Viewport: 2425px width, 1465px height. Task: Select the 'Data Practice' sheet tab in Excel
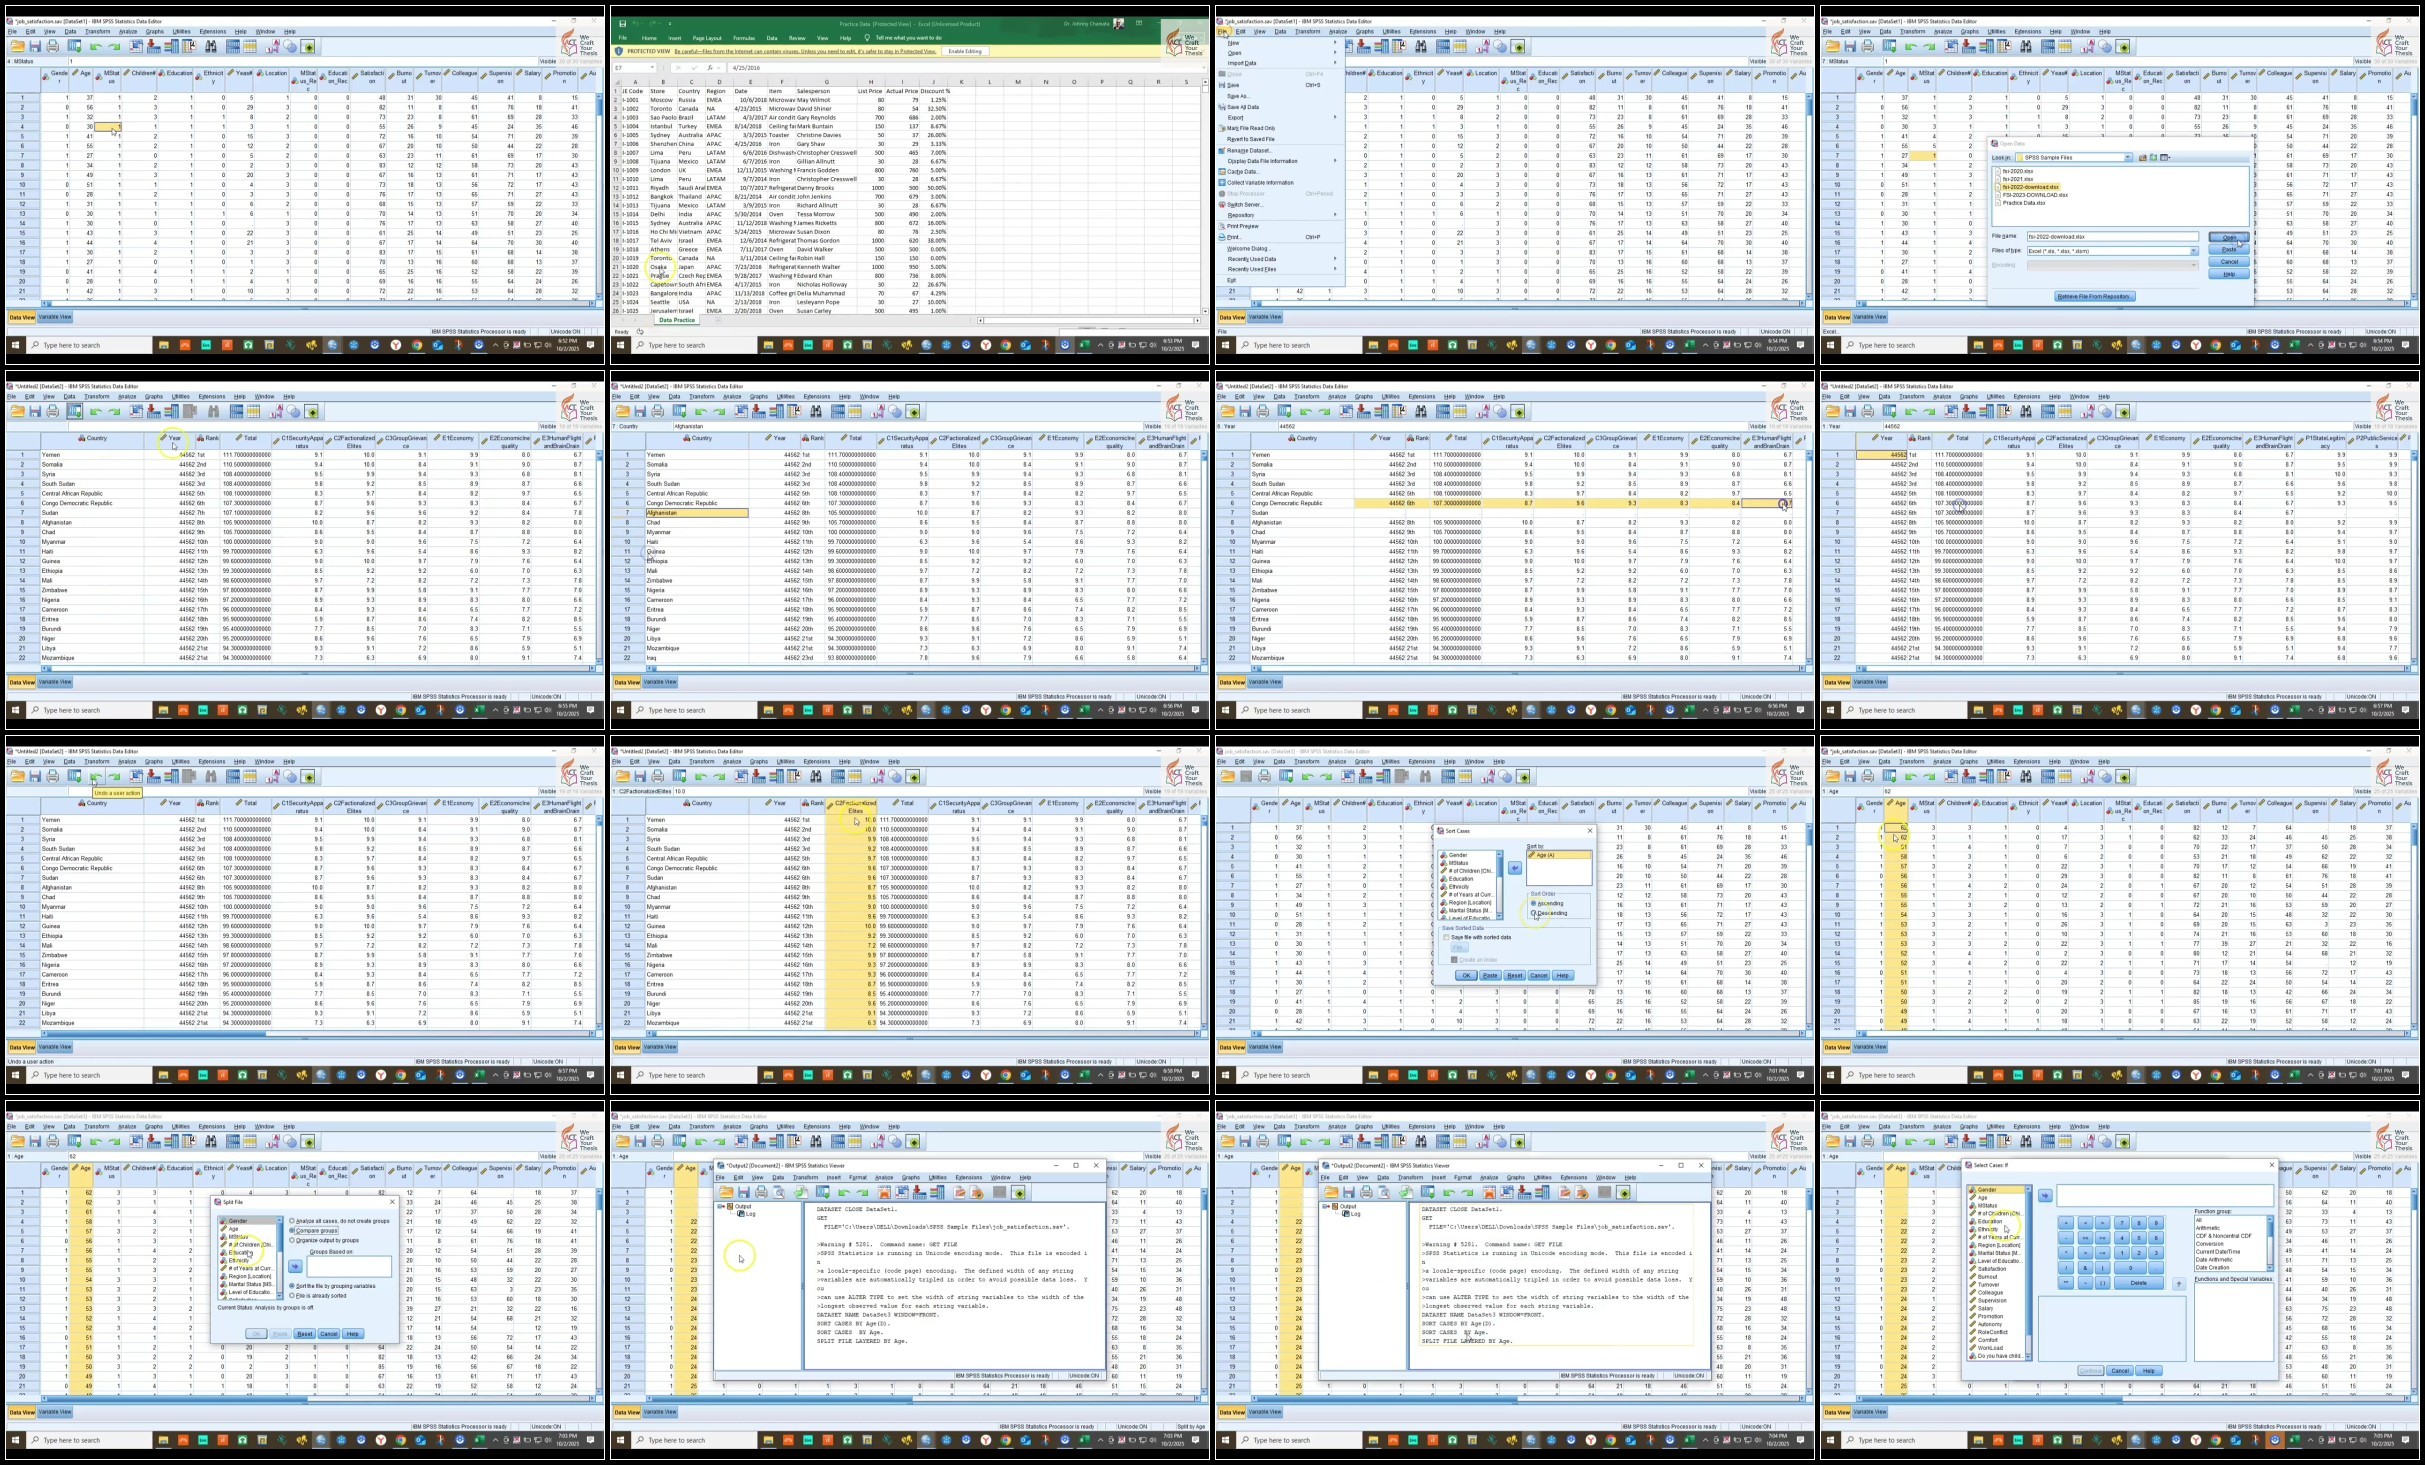click(677, 320)
